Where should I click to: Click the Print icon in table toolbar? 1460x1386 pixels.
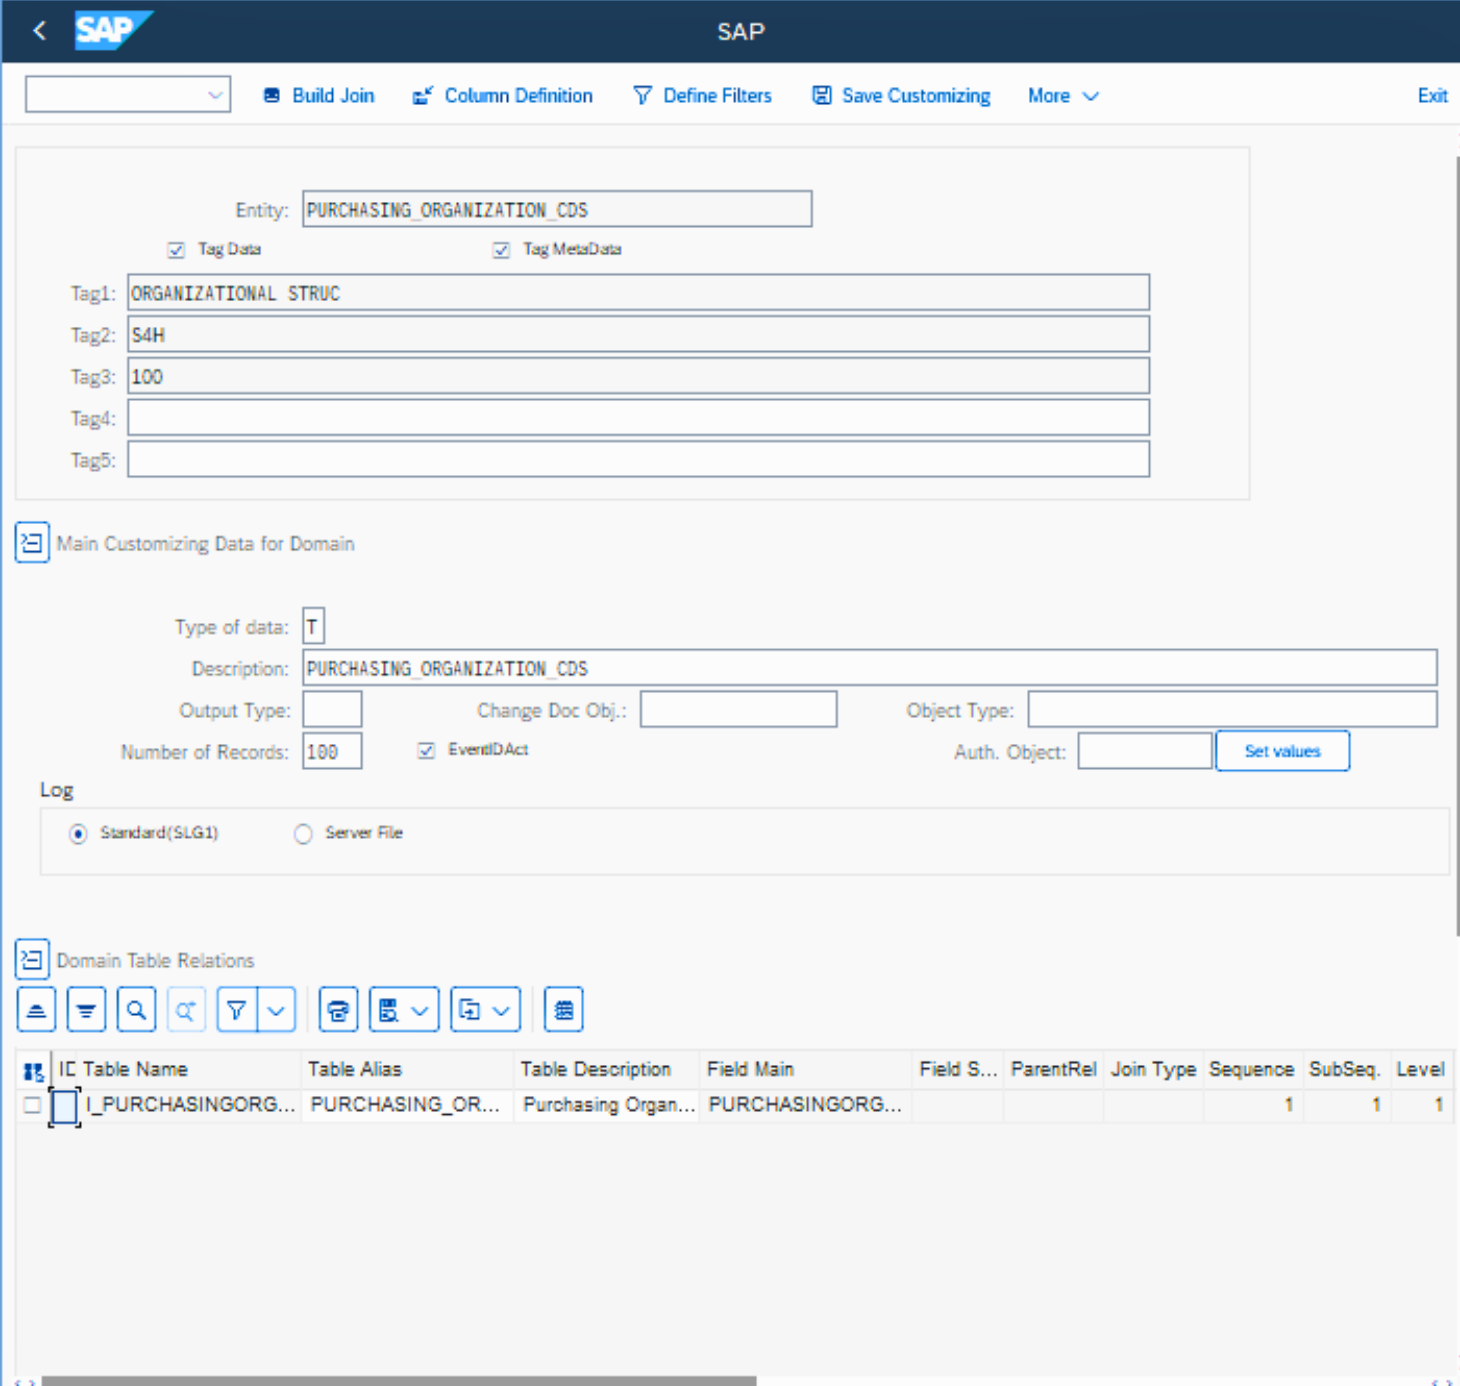coord(338,1010)
